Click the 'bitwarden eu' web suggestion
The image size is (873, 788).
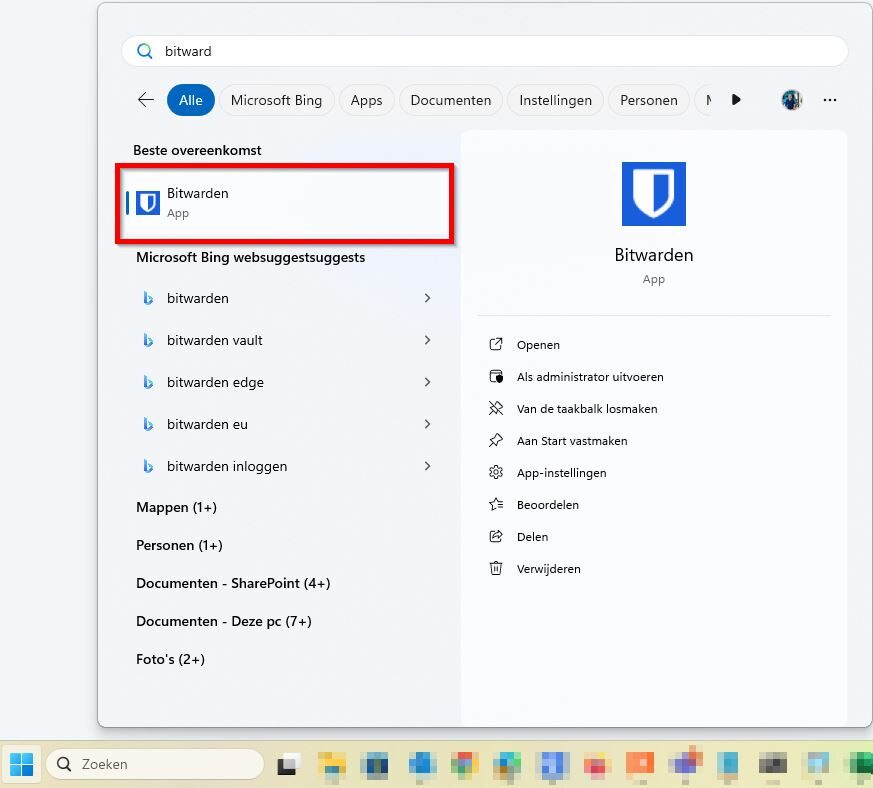point(207,424)
